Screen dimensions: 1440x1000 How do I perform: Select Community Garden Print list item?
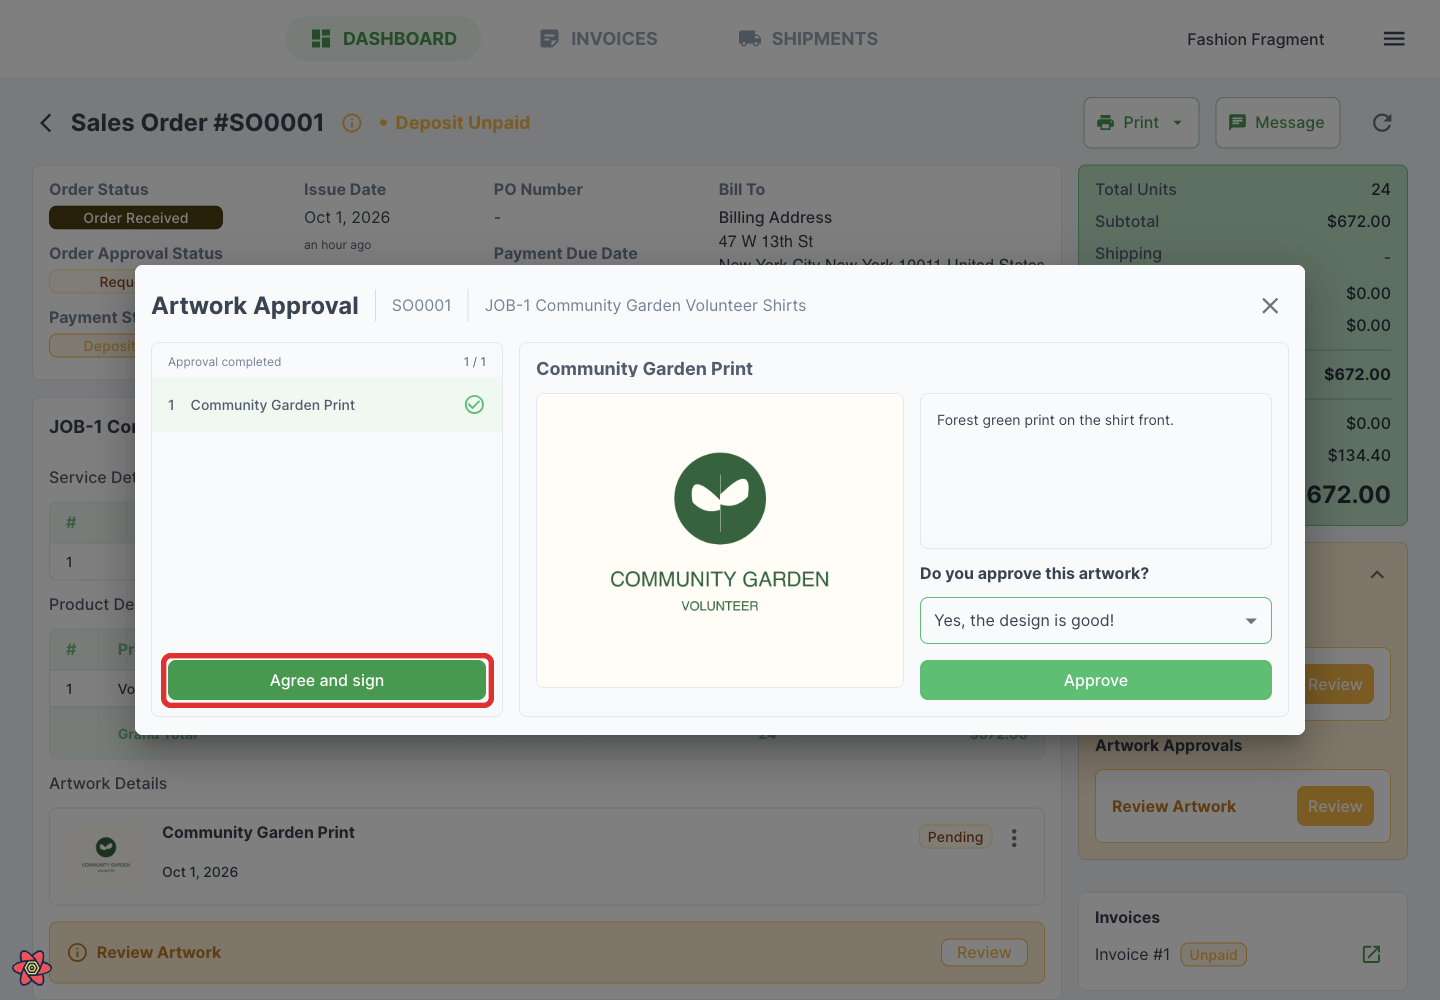pos(327,405)
